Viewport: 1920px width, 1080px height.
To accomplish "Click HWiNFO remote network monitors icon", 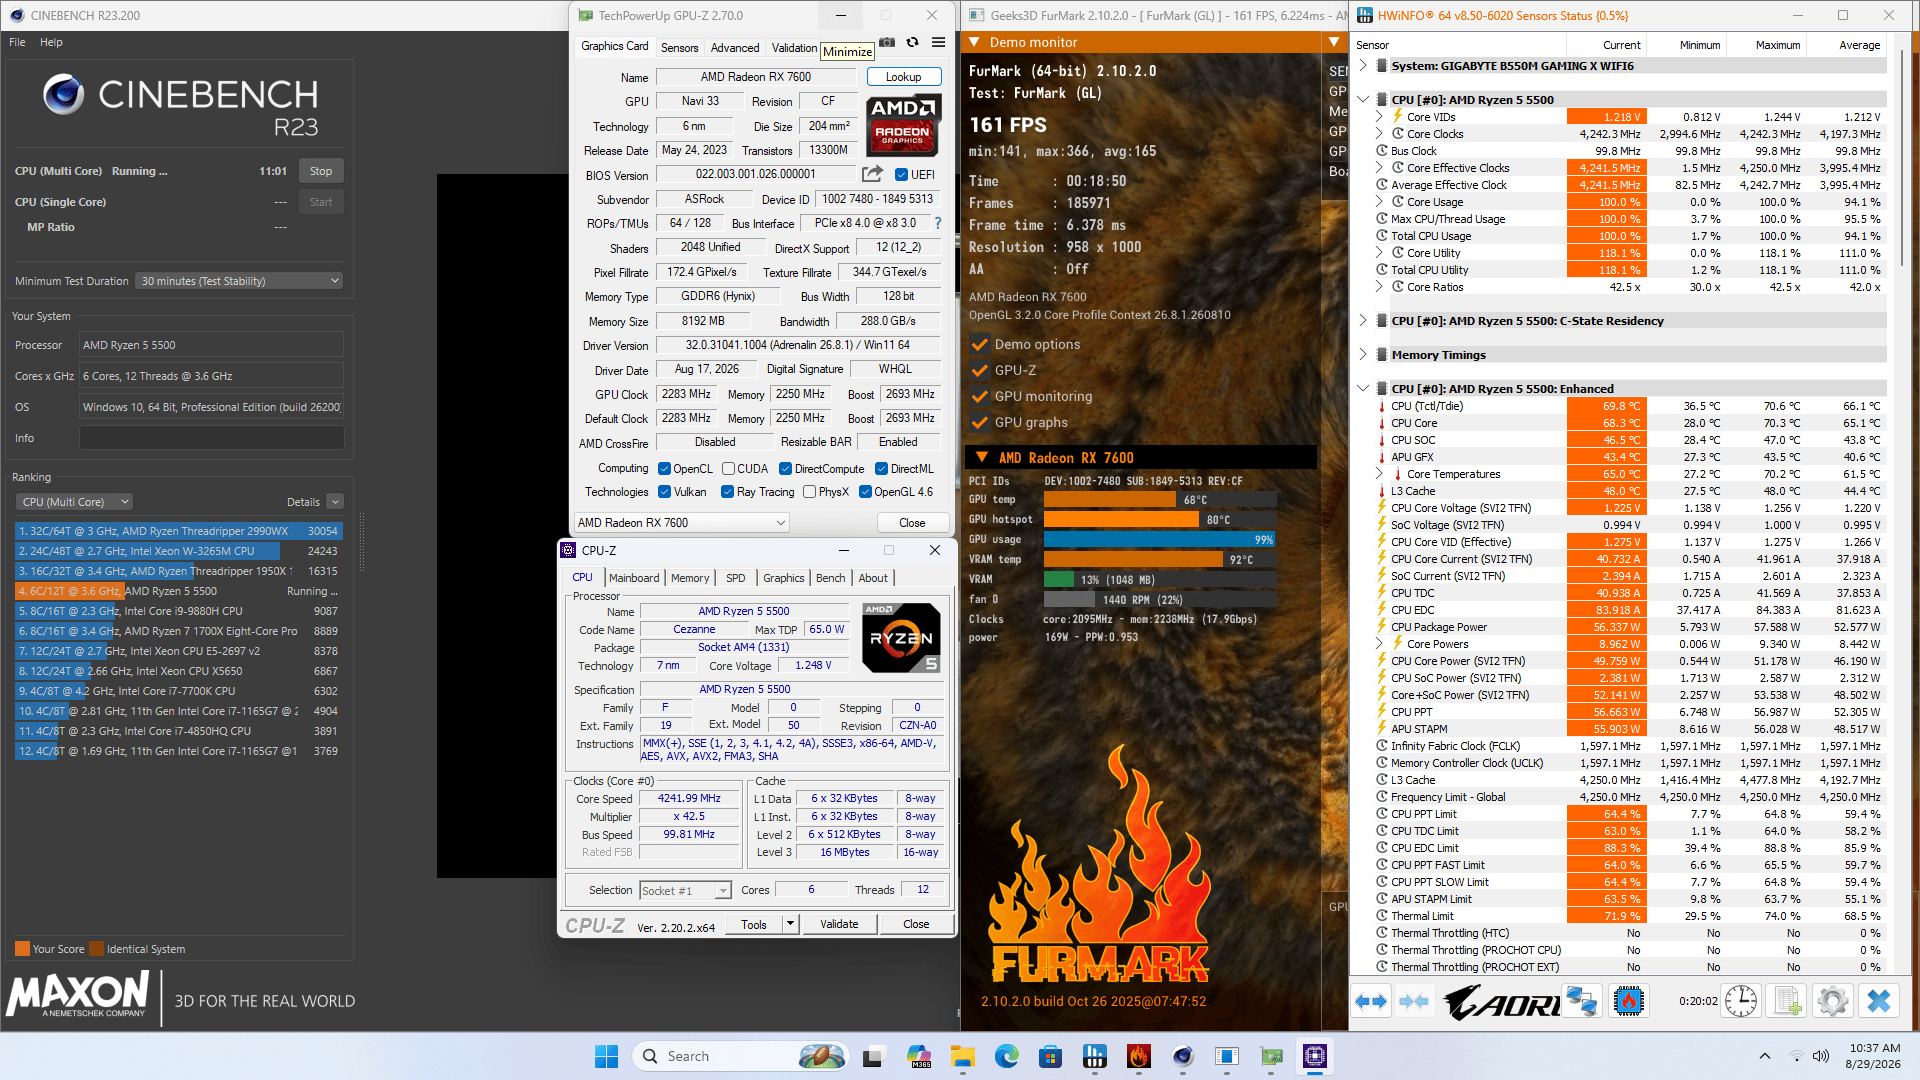I will coord(1581,1001).
